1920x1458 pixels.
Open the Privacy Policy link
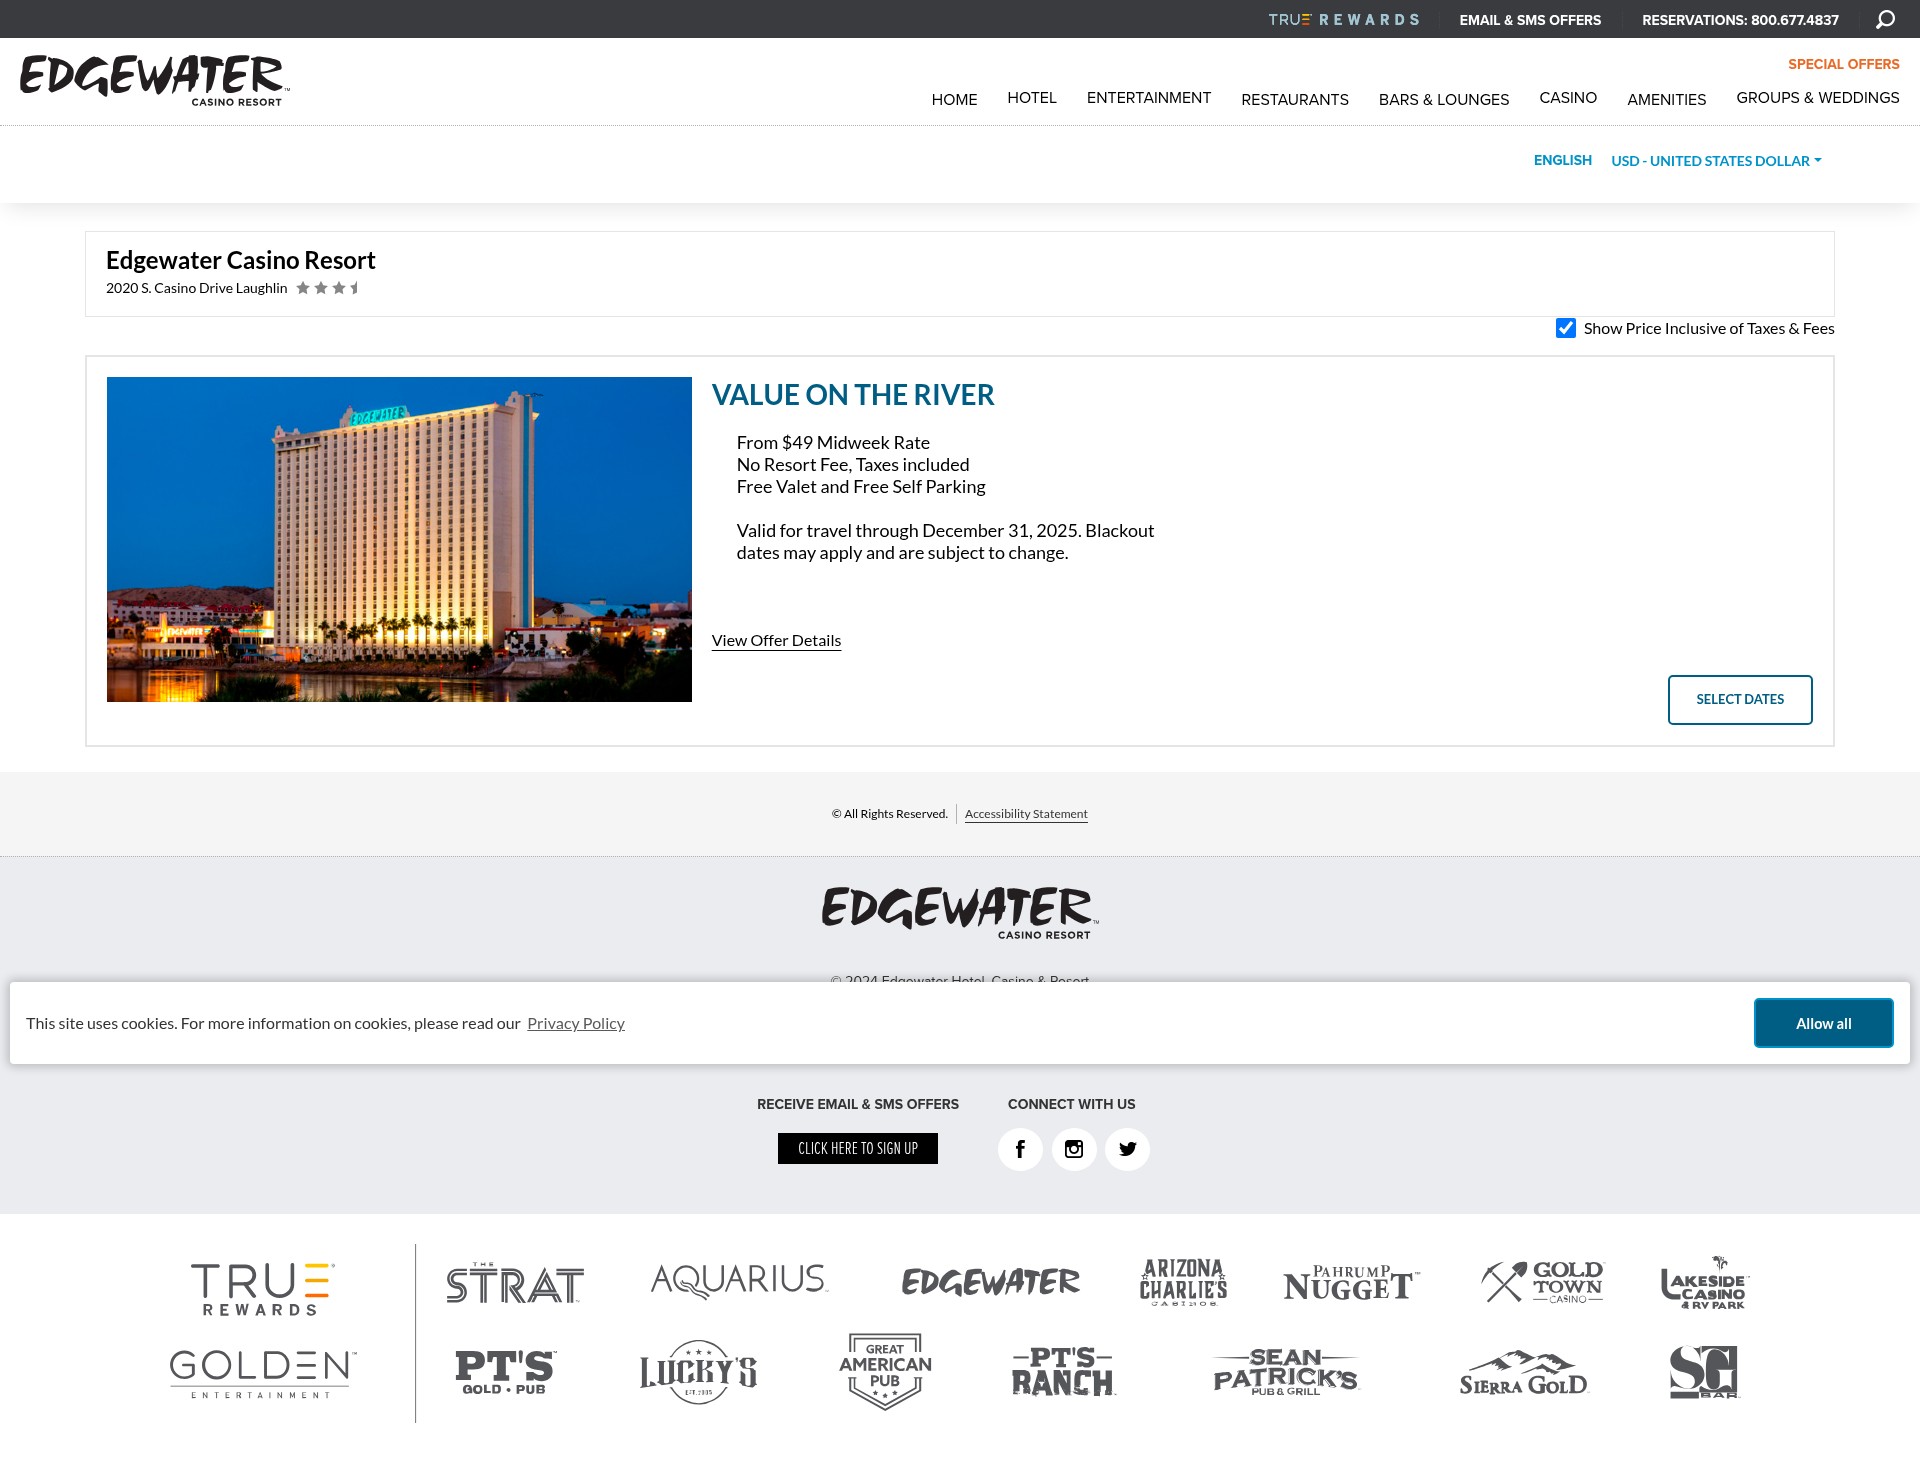click(576, 1023)
